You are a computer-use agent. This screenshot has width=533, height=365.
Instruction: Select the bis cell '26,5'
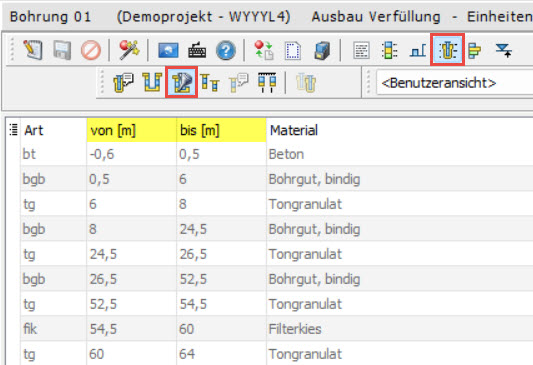[222, 254]
